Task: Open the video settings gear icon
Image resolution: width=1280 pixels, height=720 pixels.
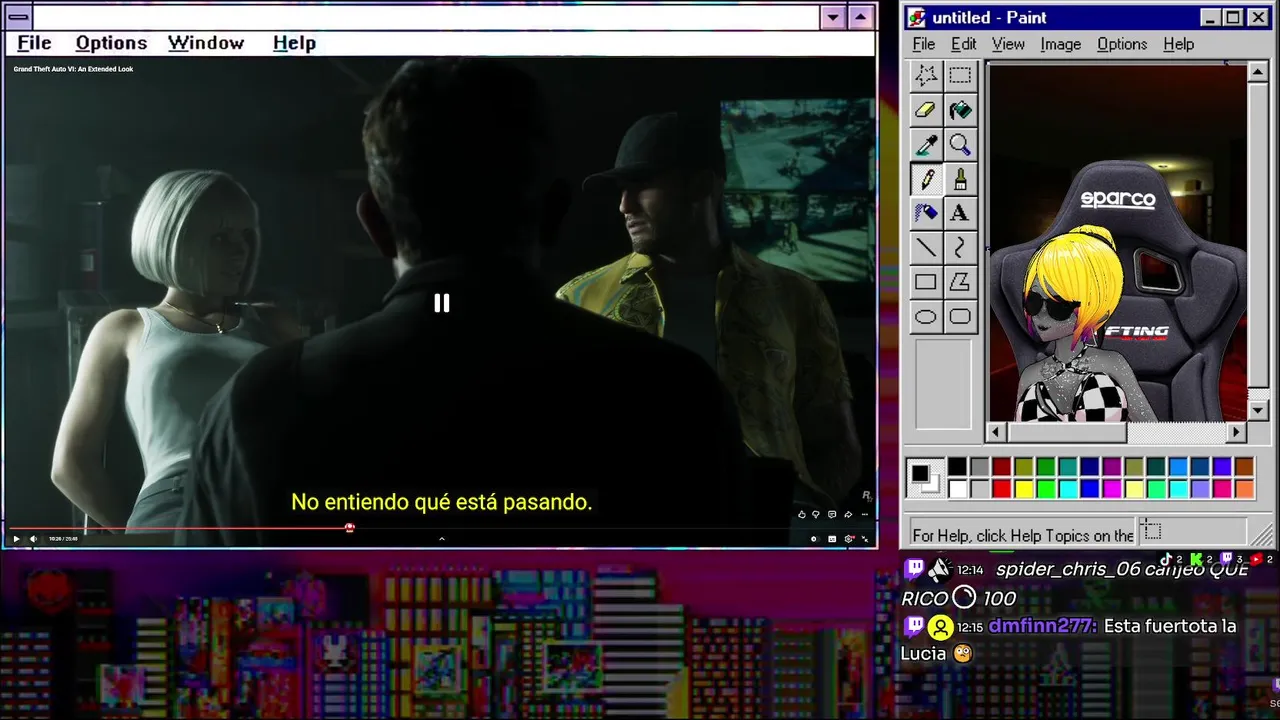Action: point(849,539)
